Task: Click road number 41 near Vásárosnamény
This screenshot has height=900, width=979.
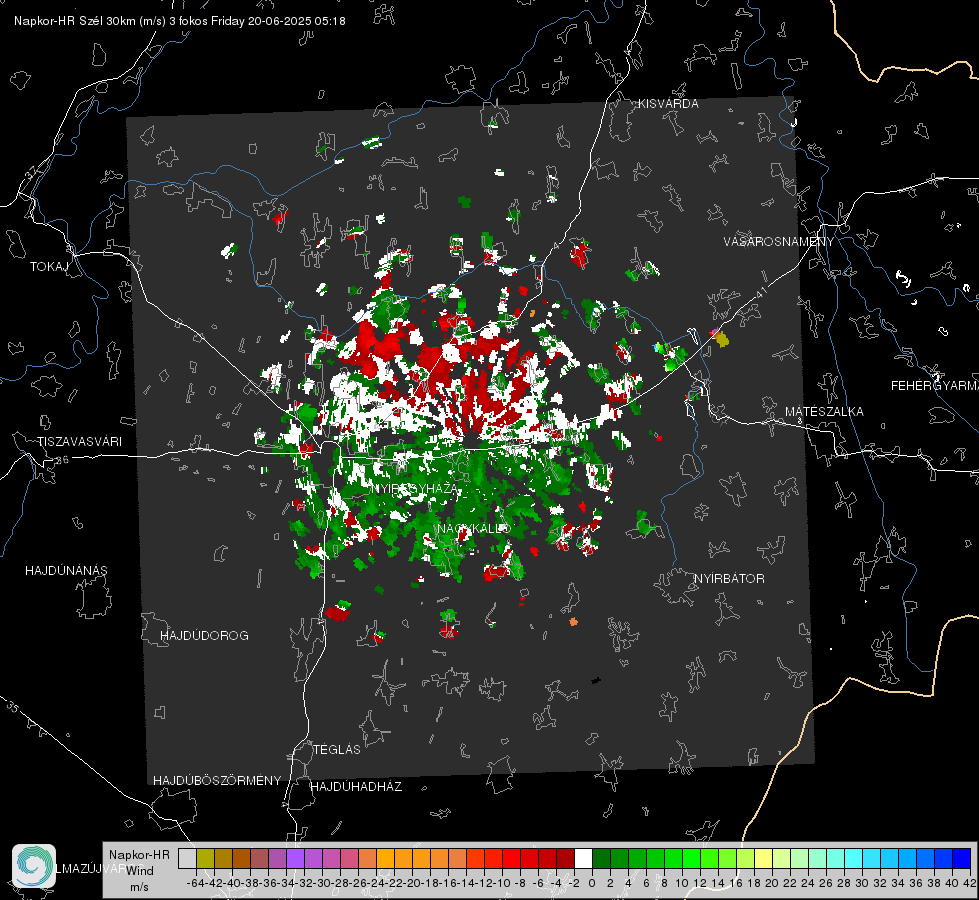Action: (761, 292)
